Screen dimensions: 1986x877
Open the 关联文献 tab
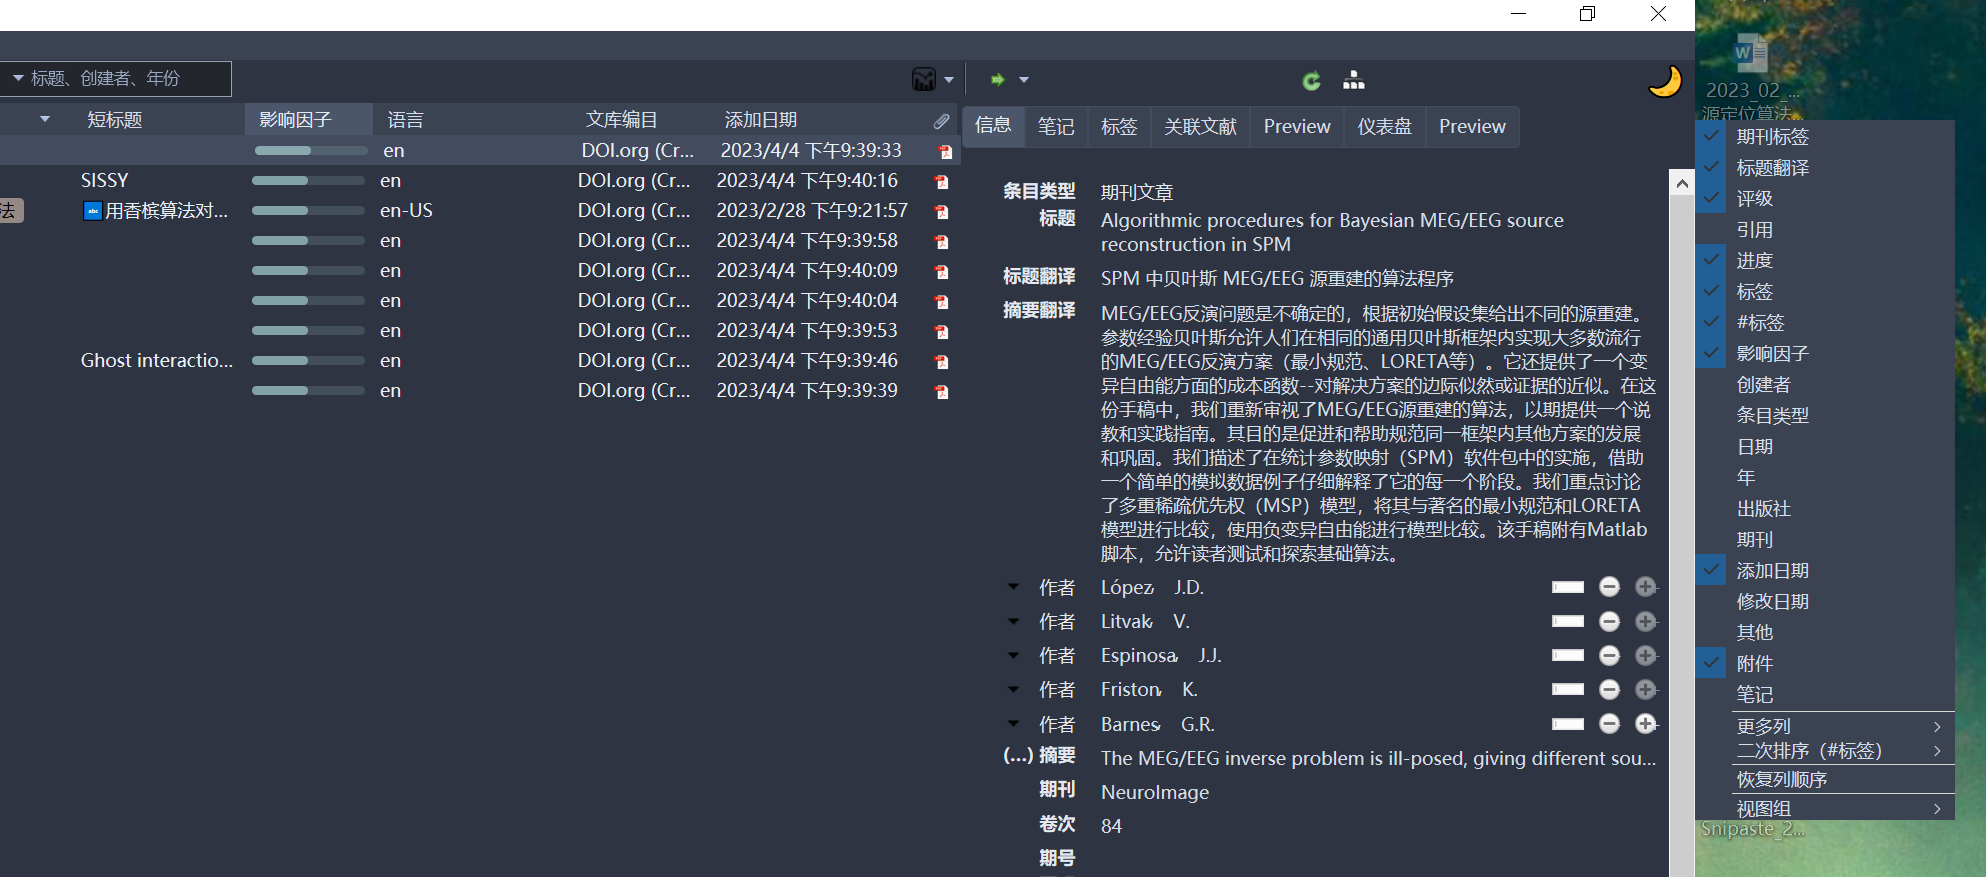pyautogui.click(x=1200, y=127)
